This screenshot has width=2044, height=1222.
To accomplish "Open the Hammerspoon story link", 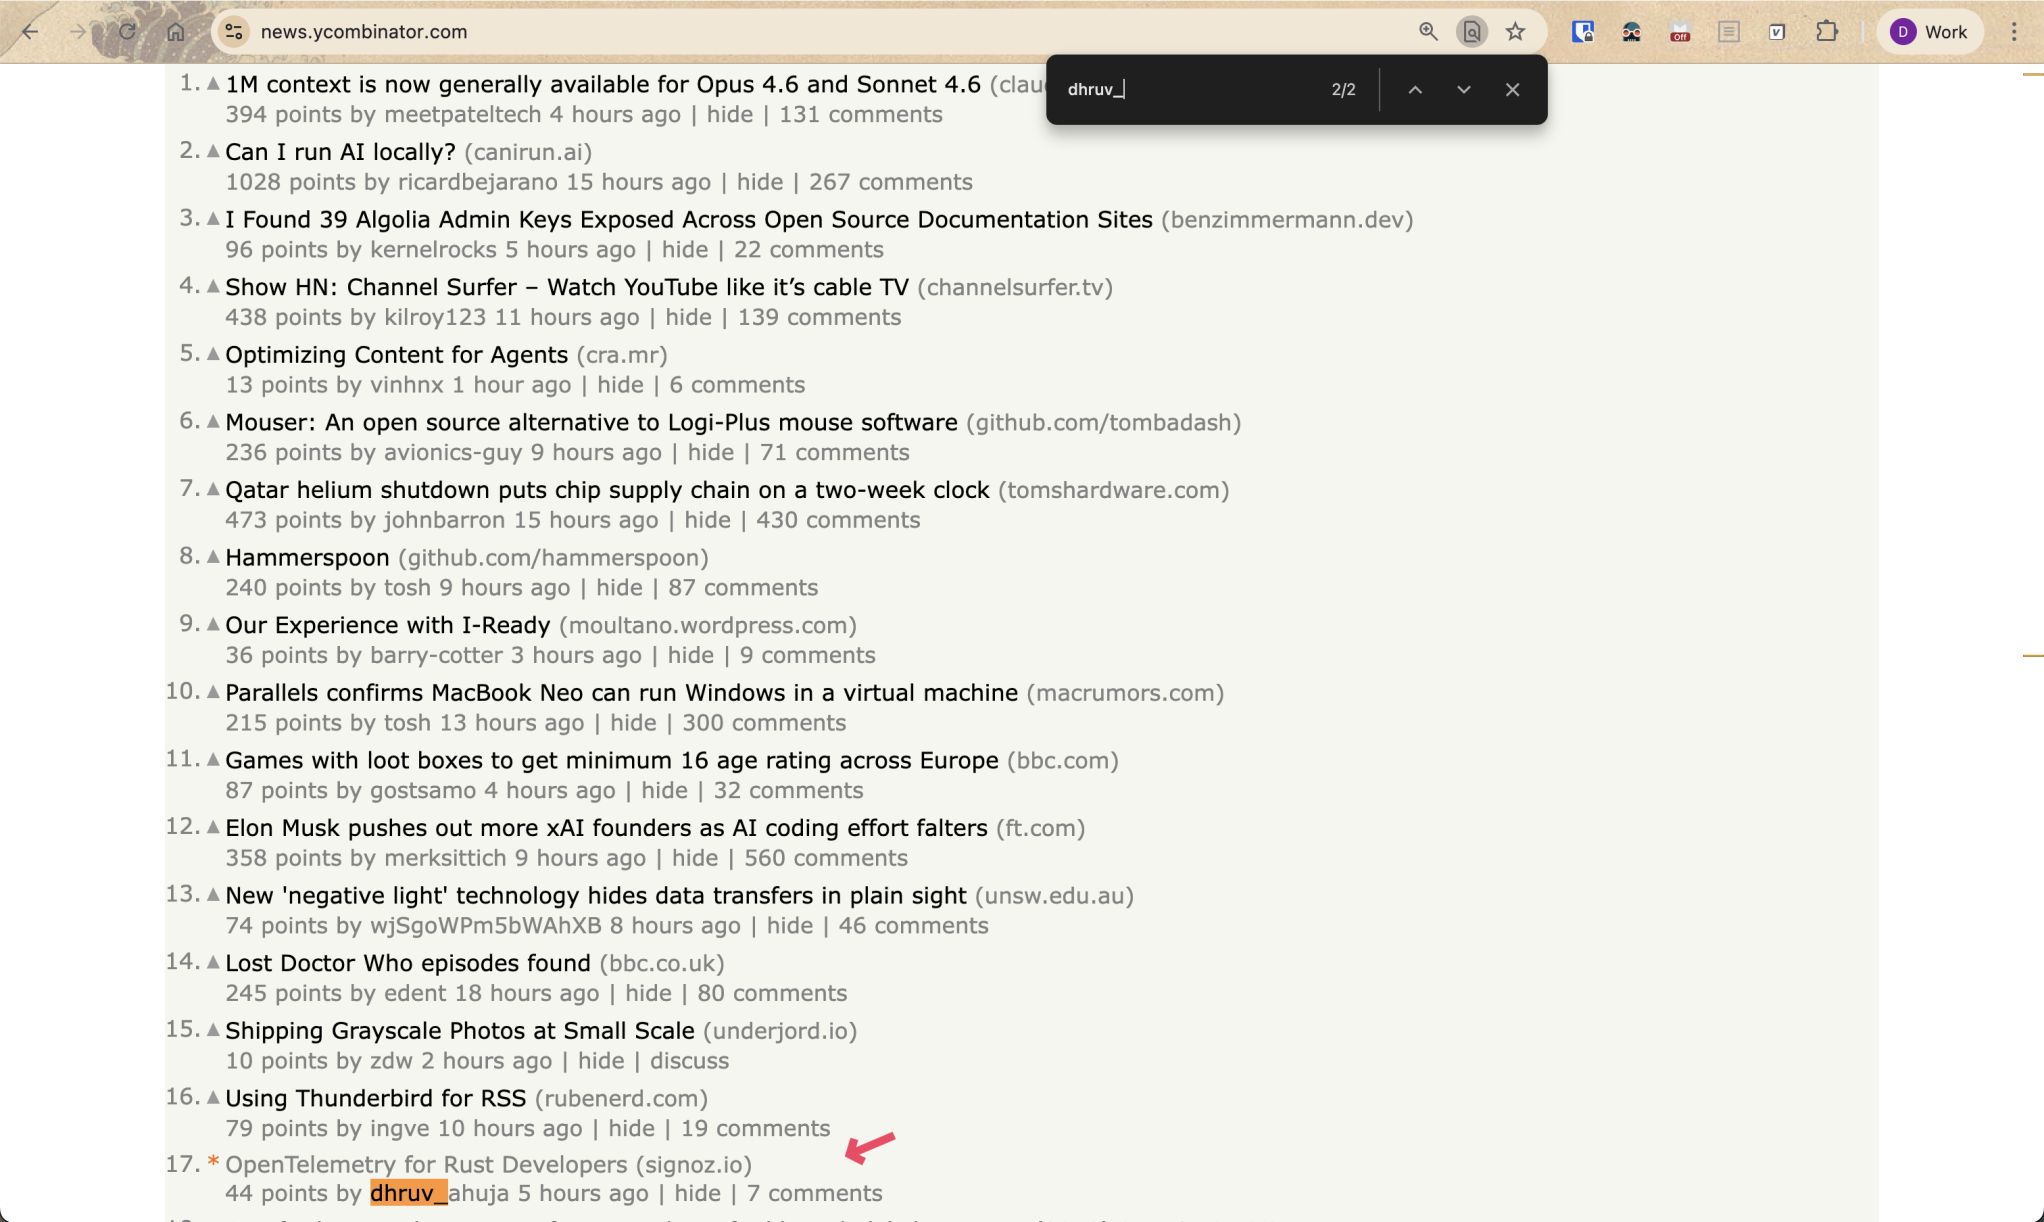I will [307, 557].
